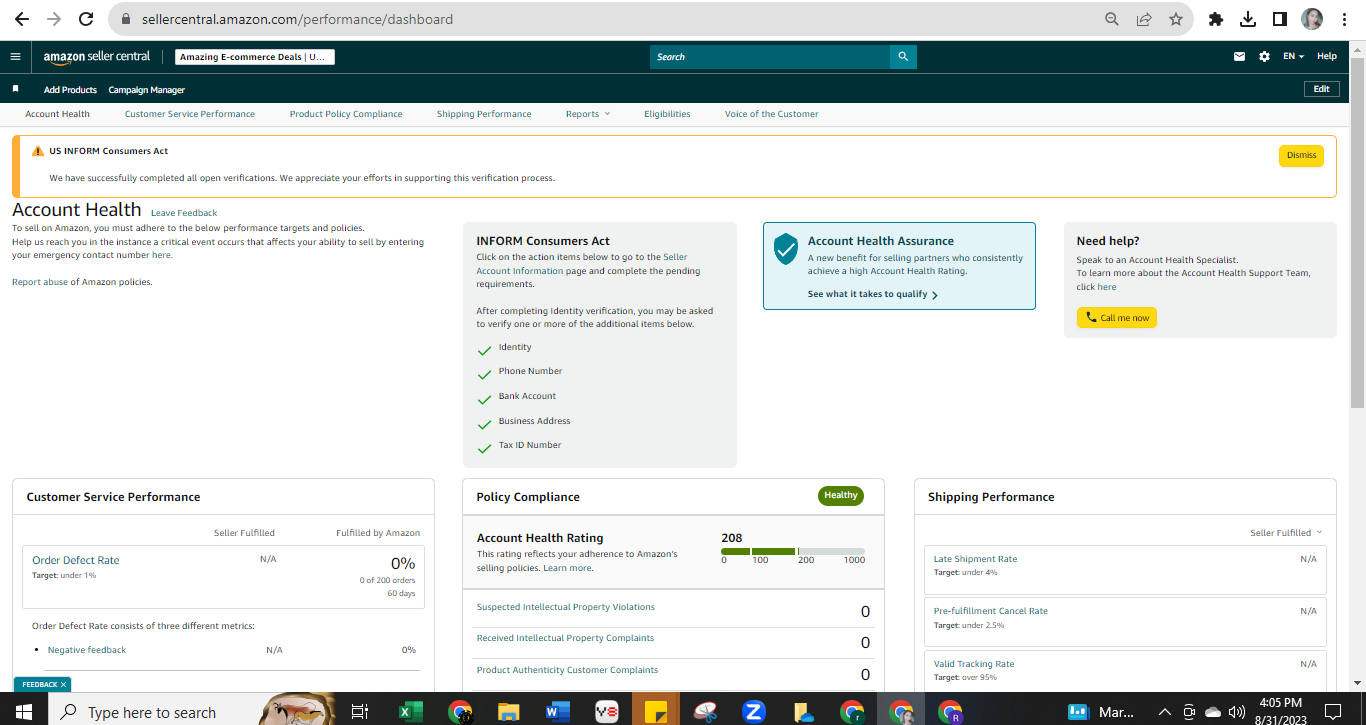
Task: Open the Seller Fulfilled dropdown under Shipping Performance
Action: (x=1286, y=533)
